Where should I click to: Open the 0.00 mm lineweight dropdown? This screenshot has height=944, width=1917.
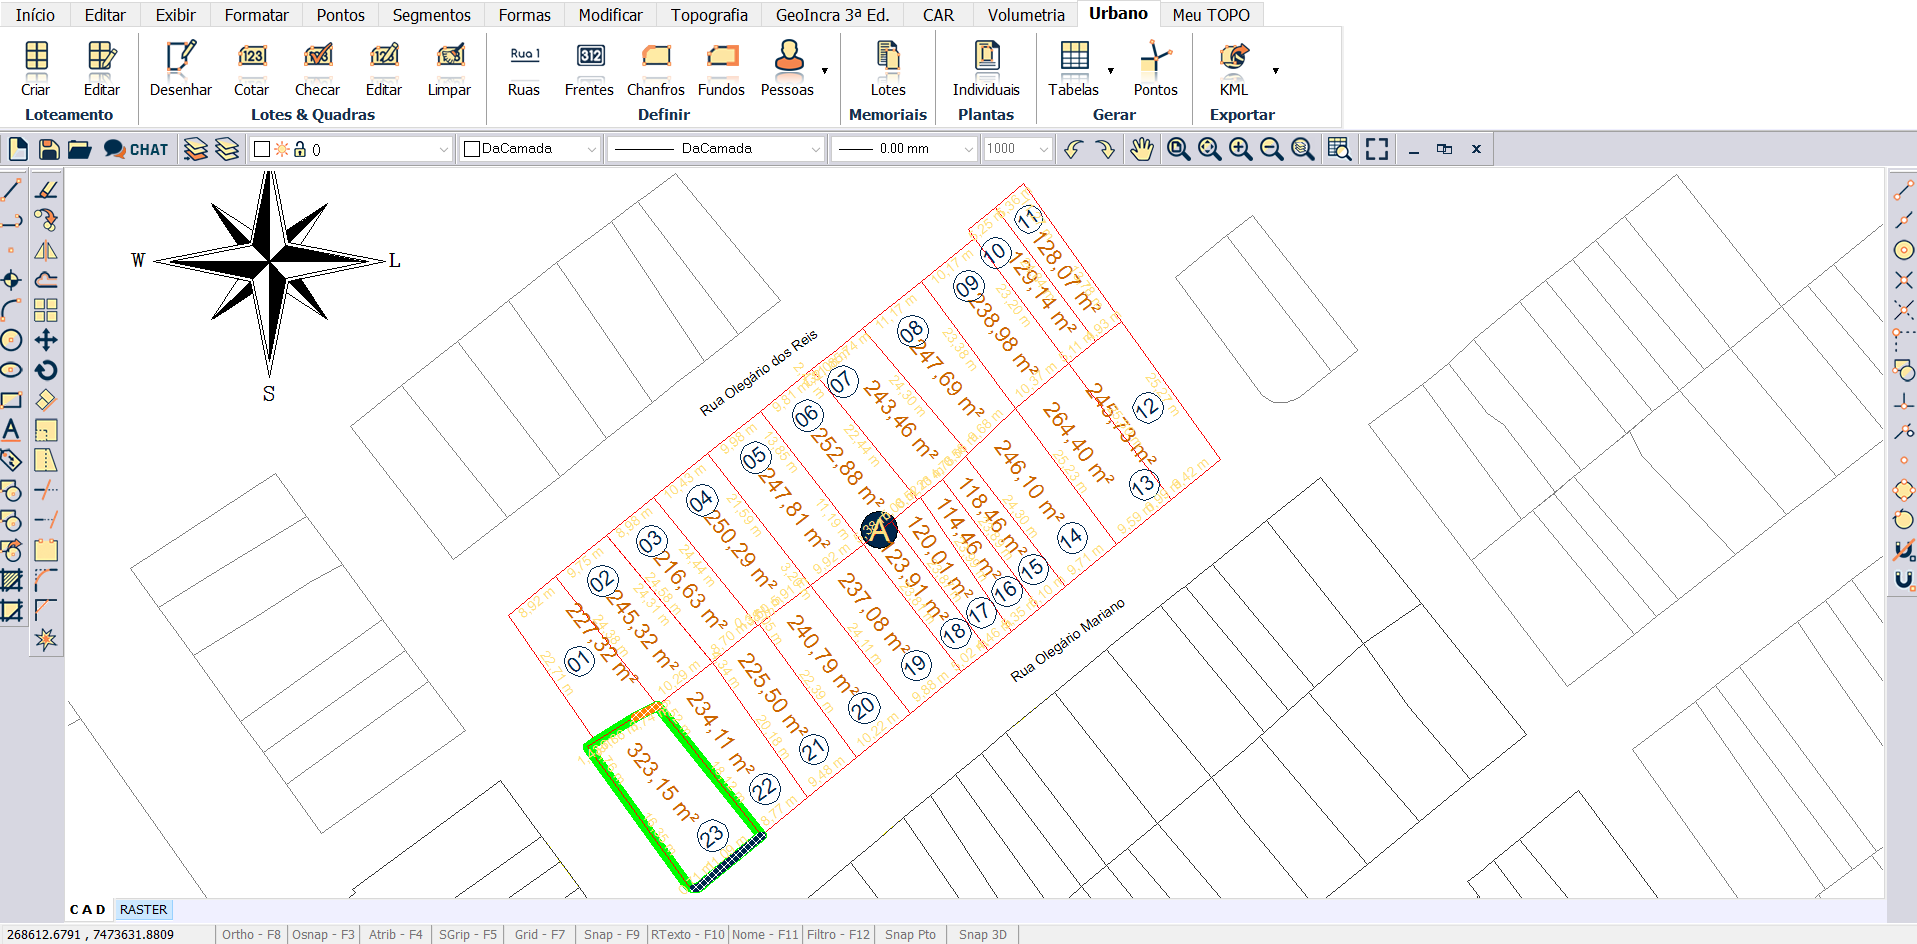tap(904, 149)
